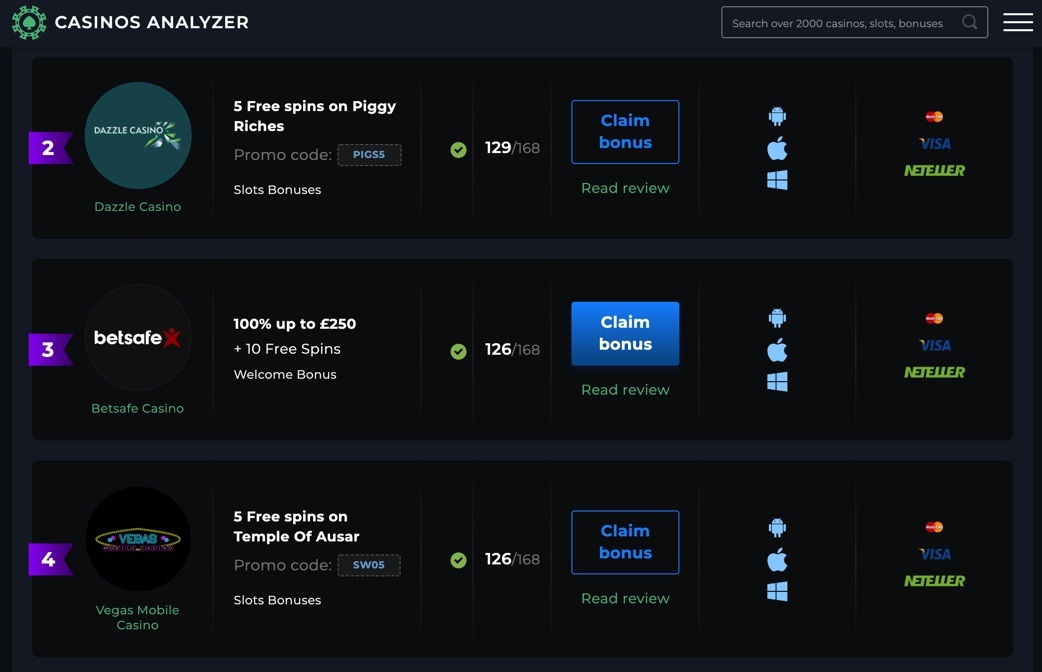Click the Android icon in Dazzle Casino row
This screenshot has width=1042, height=672.
(x=777, y=116)
